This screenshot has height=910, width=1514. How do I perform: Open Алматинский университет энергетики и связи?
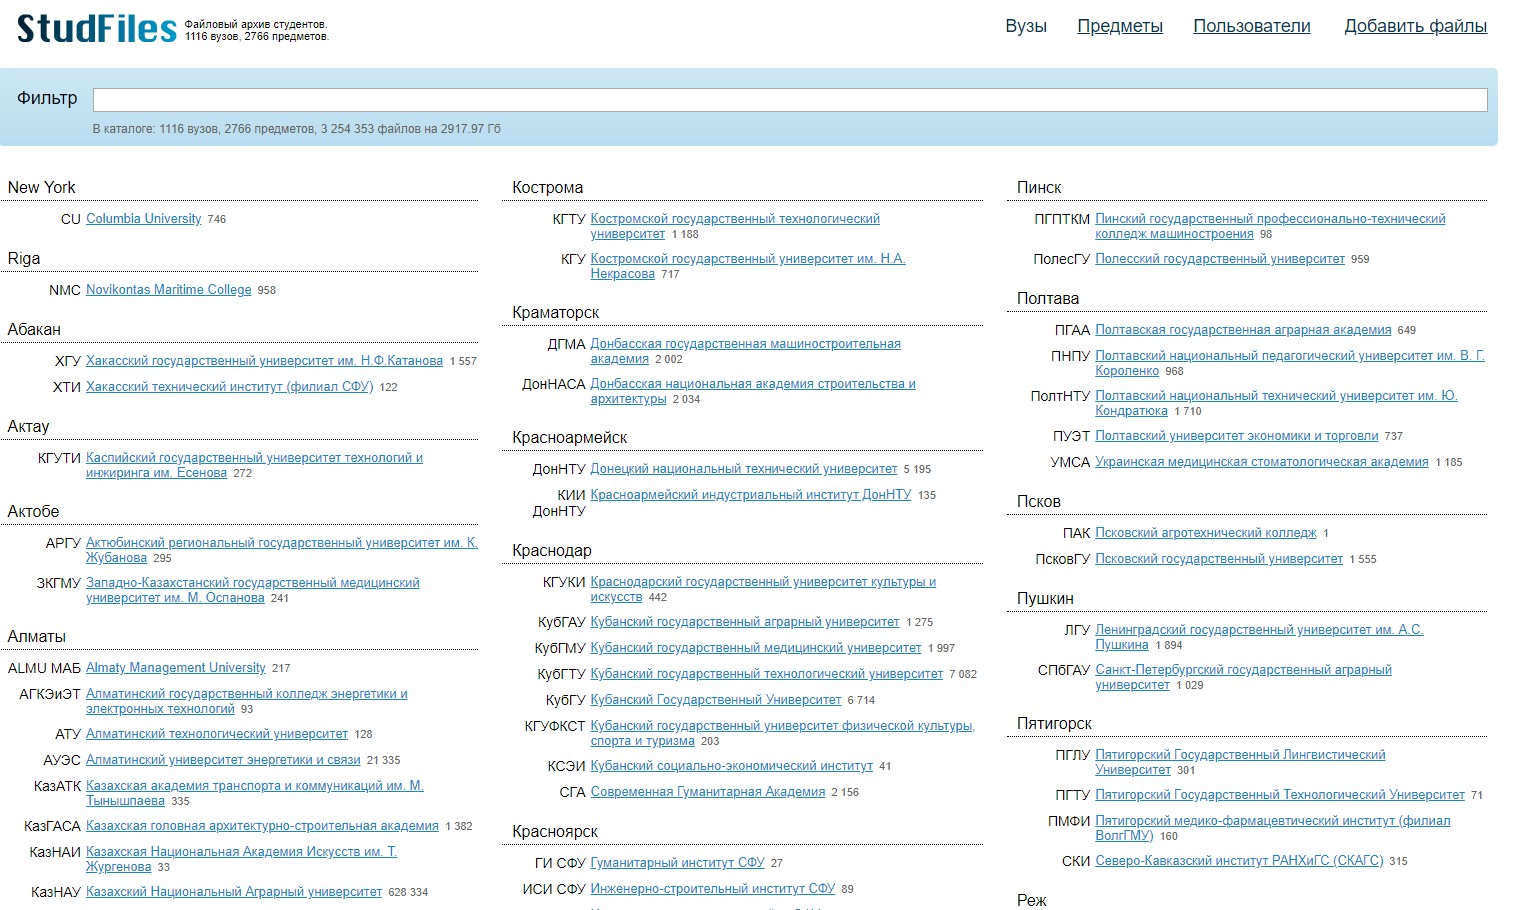(223, 760)
